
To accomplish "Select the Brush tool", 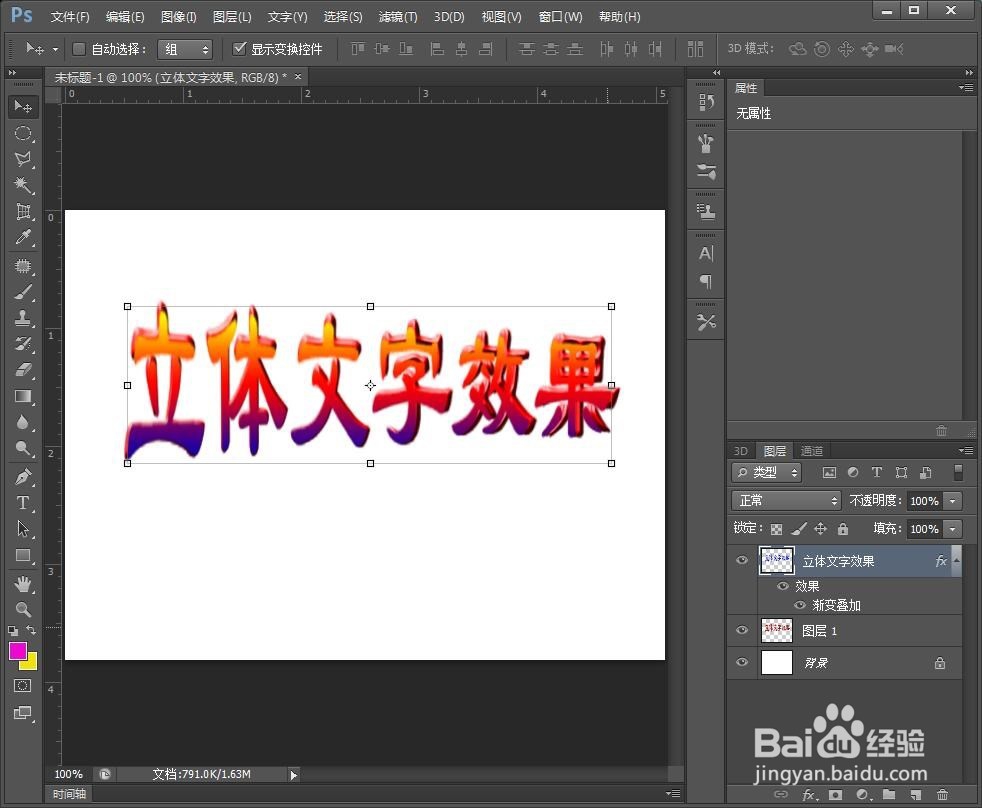I will (x=23, y=291).
